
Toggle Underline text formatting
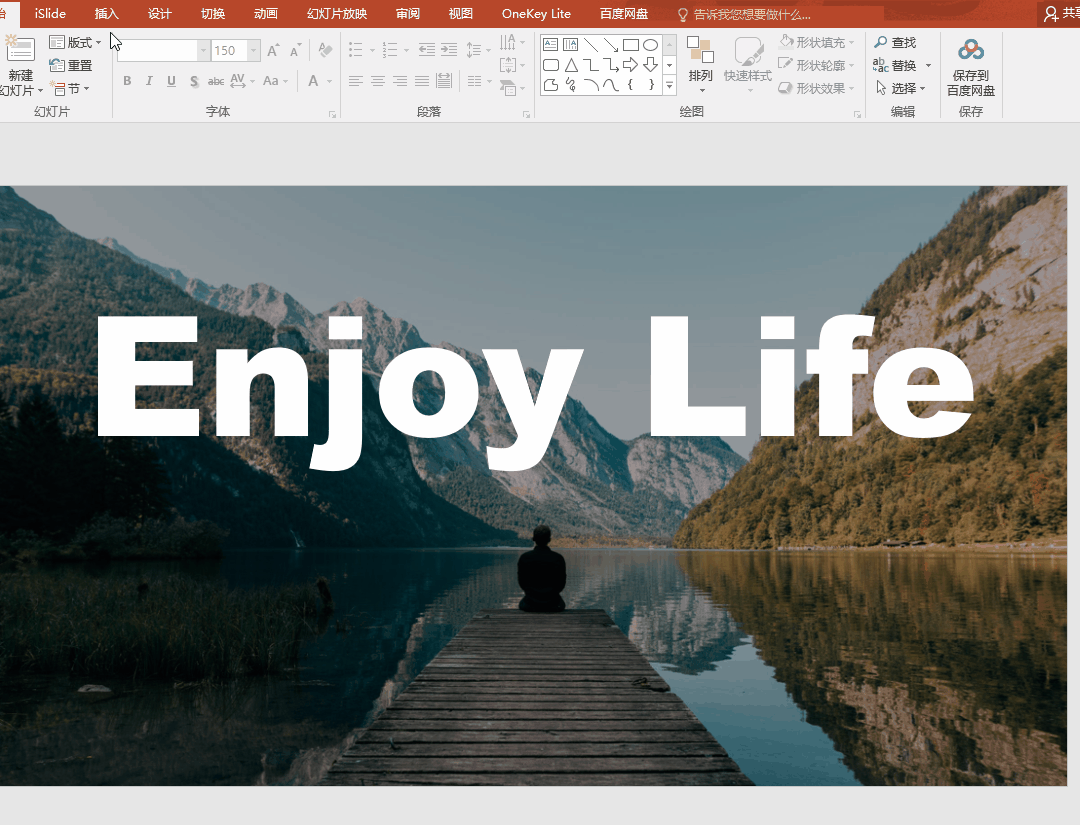coord(171,81)
